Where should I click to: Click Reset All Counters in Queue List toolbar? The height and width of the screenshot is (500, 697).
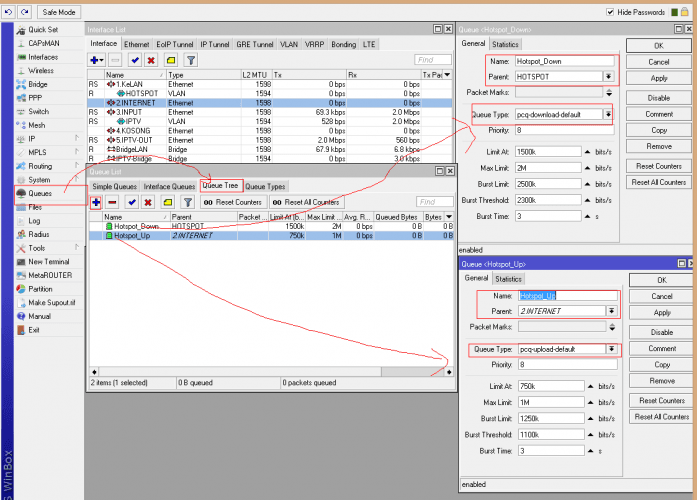[306, 203]
